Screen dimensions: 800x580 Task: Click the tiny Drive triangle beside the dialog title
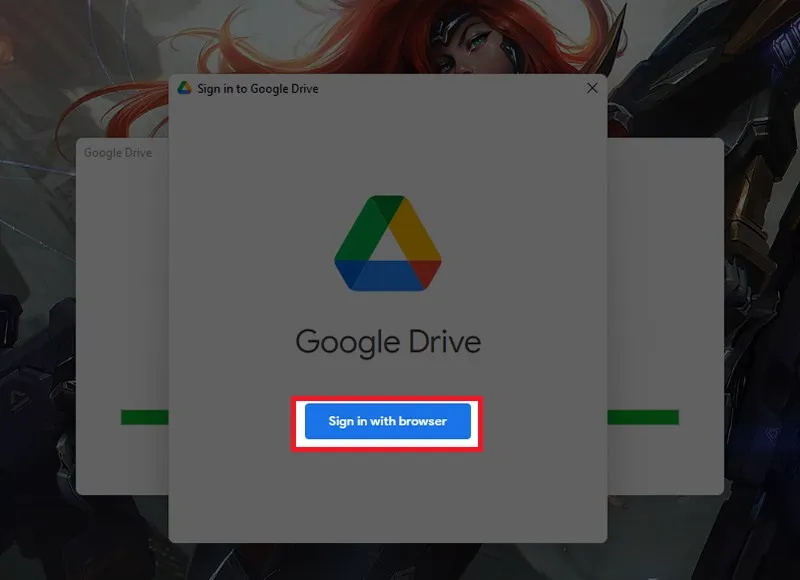pos(185,88)
